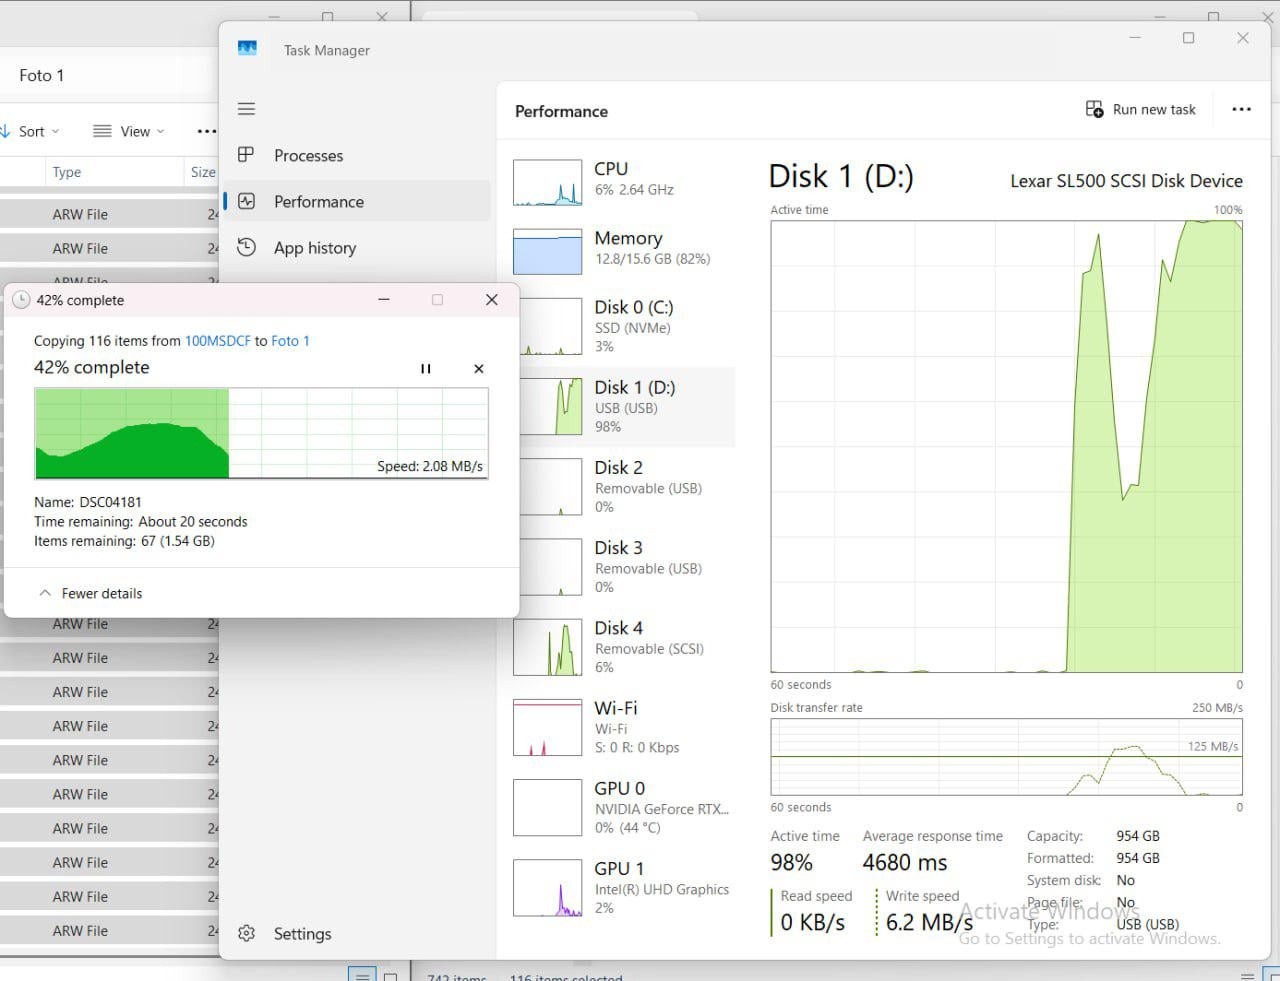Click the copy speed progress graph

tap(261, 433)
